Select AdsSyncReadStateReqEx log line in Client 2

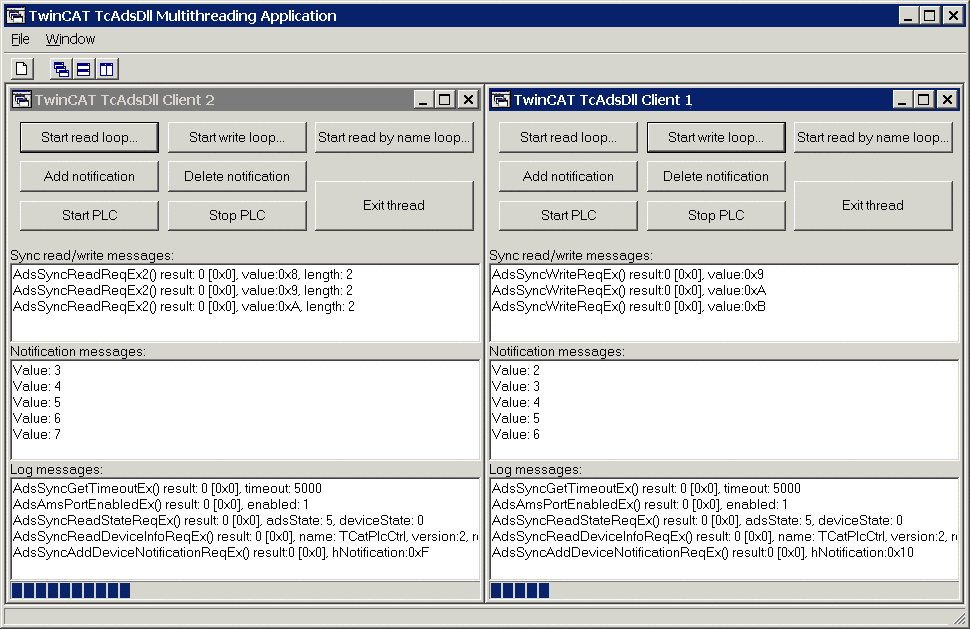tap(218, 521)
